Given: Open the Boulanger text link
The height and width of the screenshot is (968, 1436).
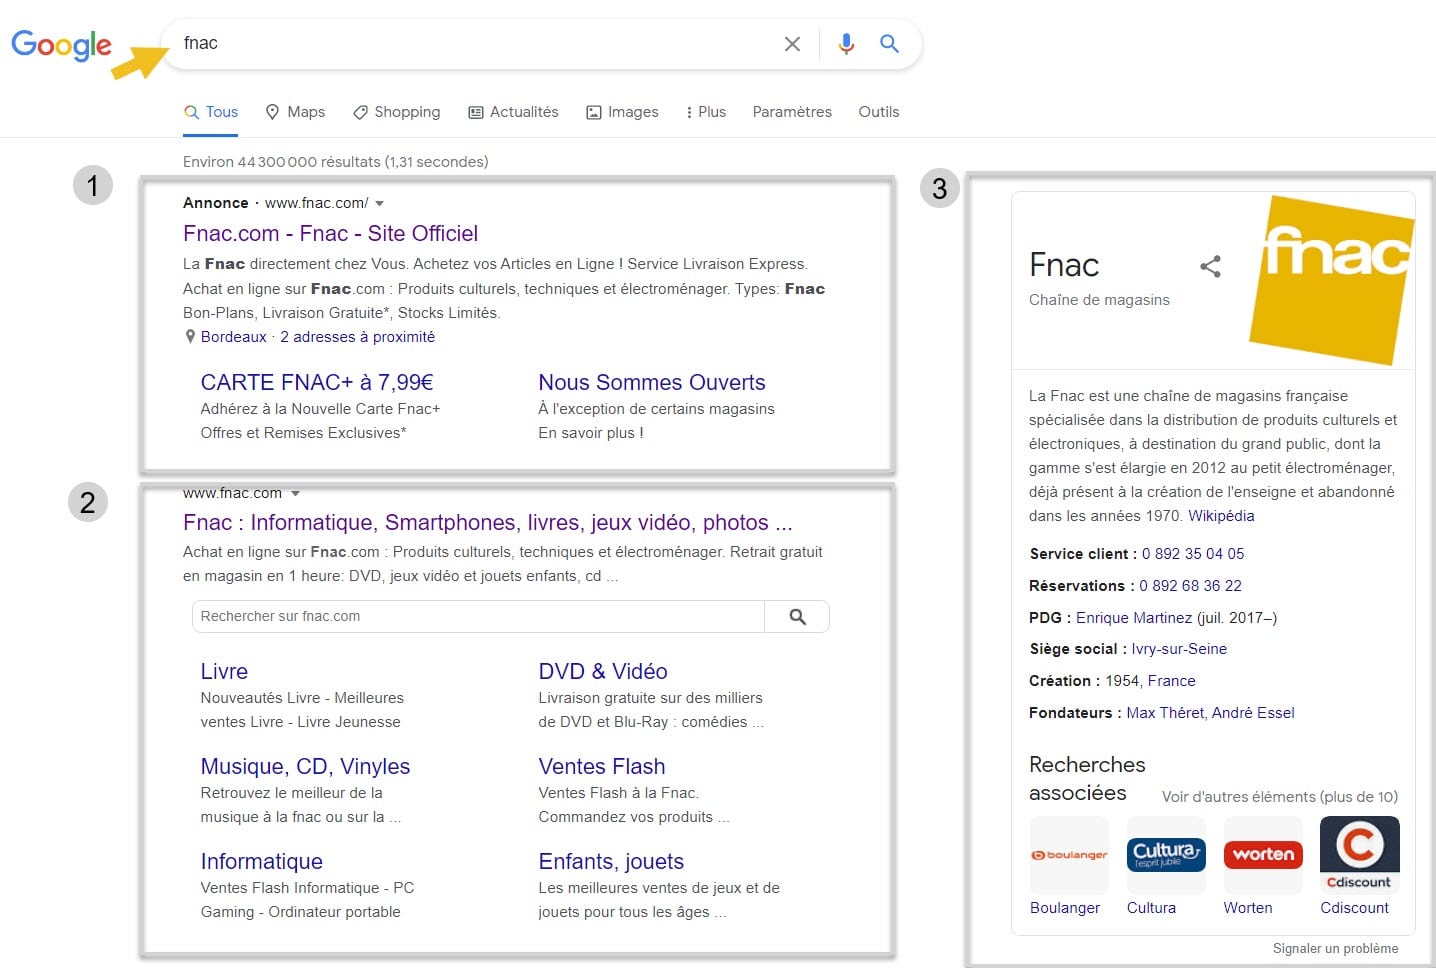Looking at the screenshot, I should (x=1065, y=908).
